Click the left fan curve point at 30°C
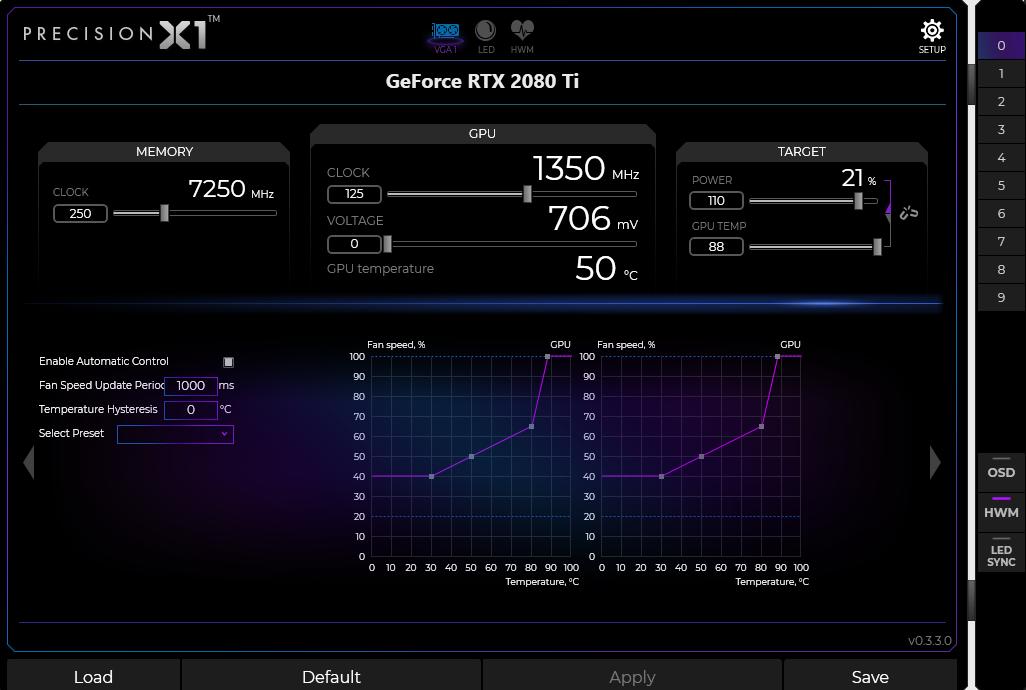 point(431,476)
